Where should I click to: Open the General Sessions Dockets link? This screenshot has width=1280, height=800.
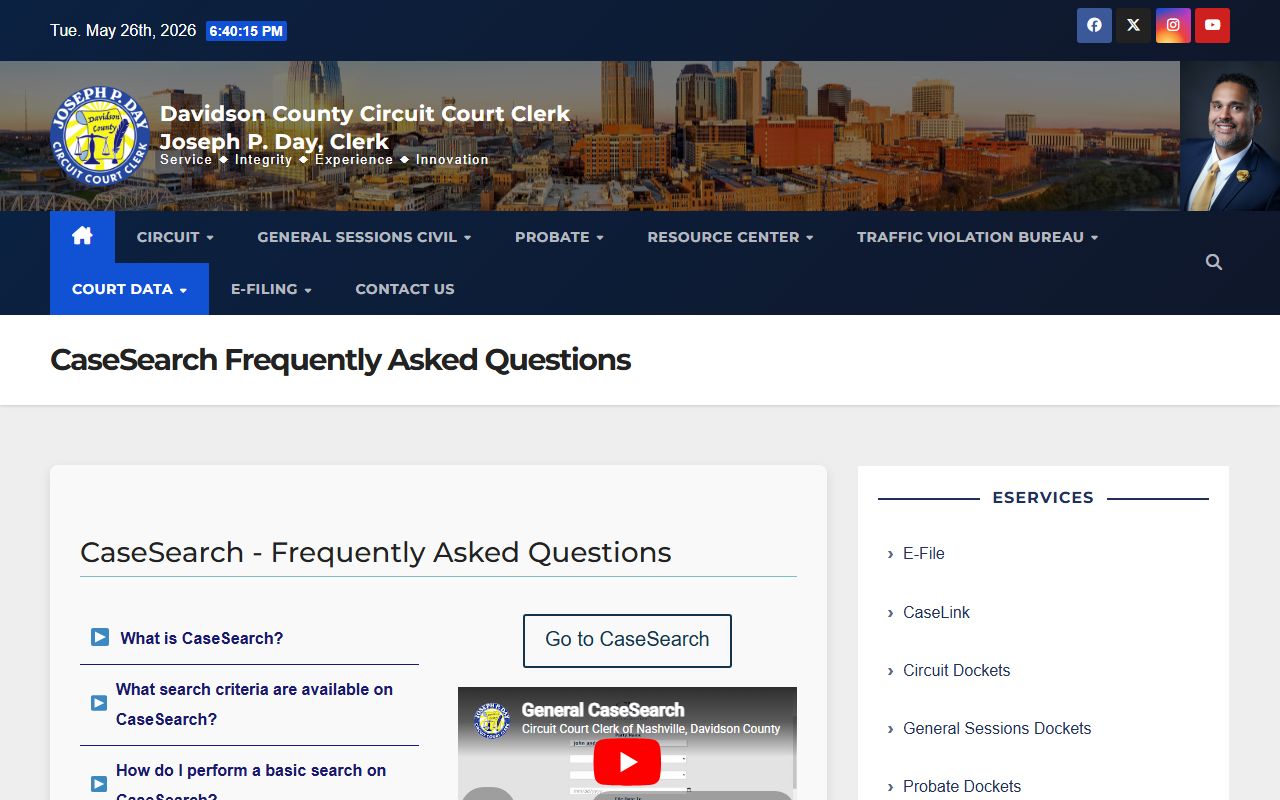click(997, 728)
